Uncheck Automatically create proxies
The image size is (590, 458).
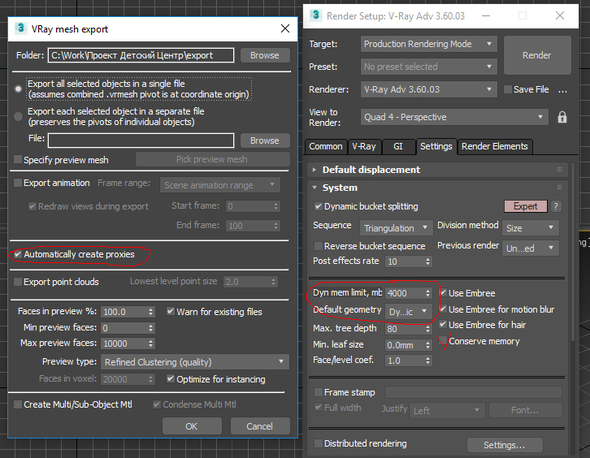[x=18, y=254]
